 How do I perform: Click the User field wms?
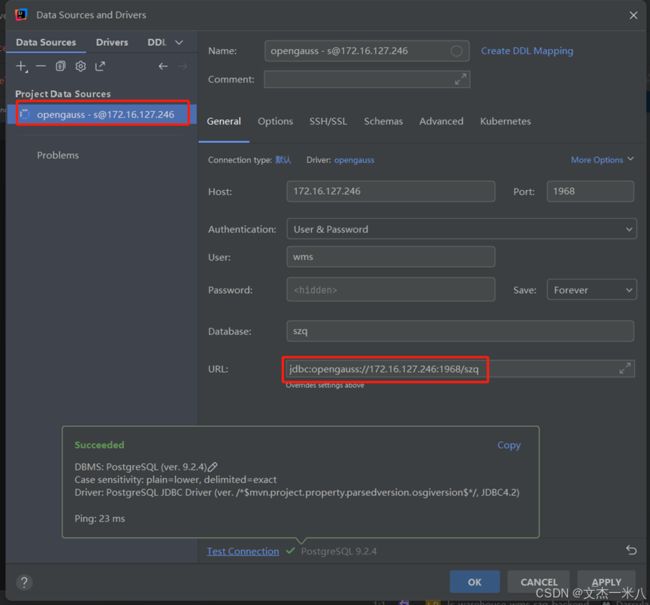(x=390, y=257)
